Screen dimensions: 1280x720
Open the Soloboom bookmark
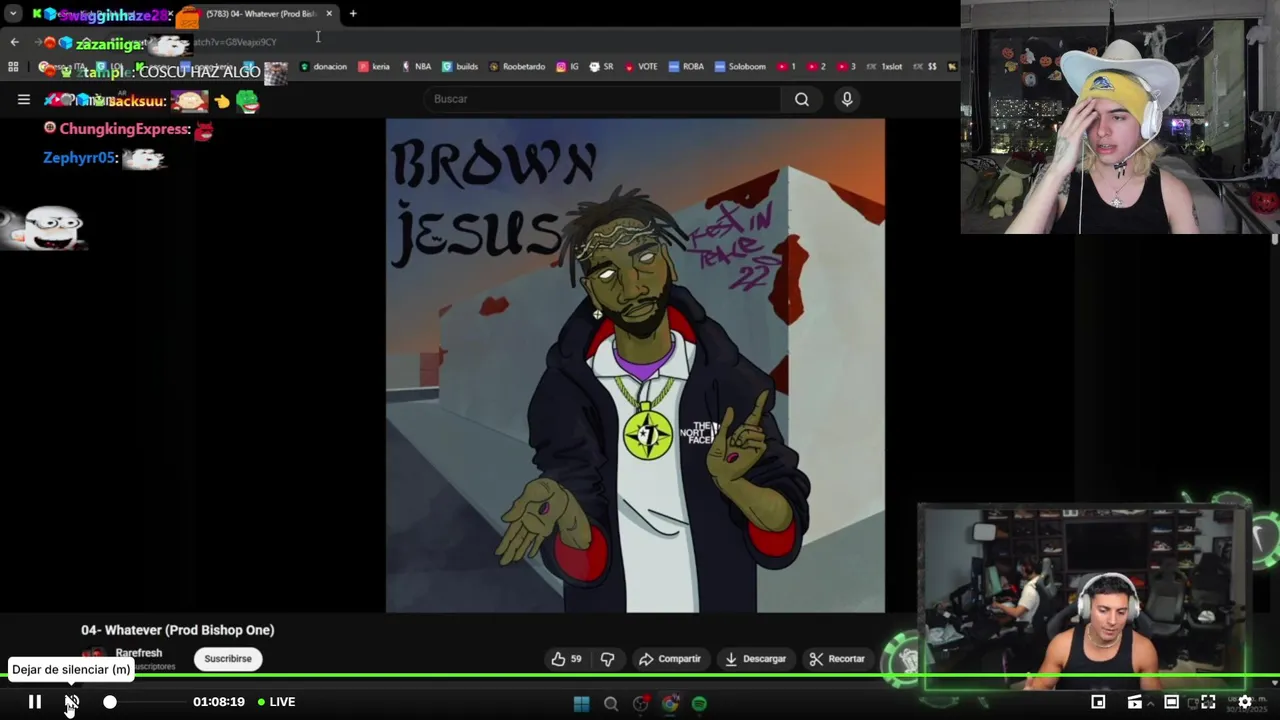[740, 67]
